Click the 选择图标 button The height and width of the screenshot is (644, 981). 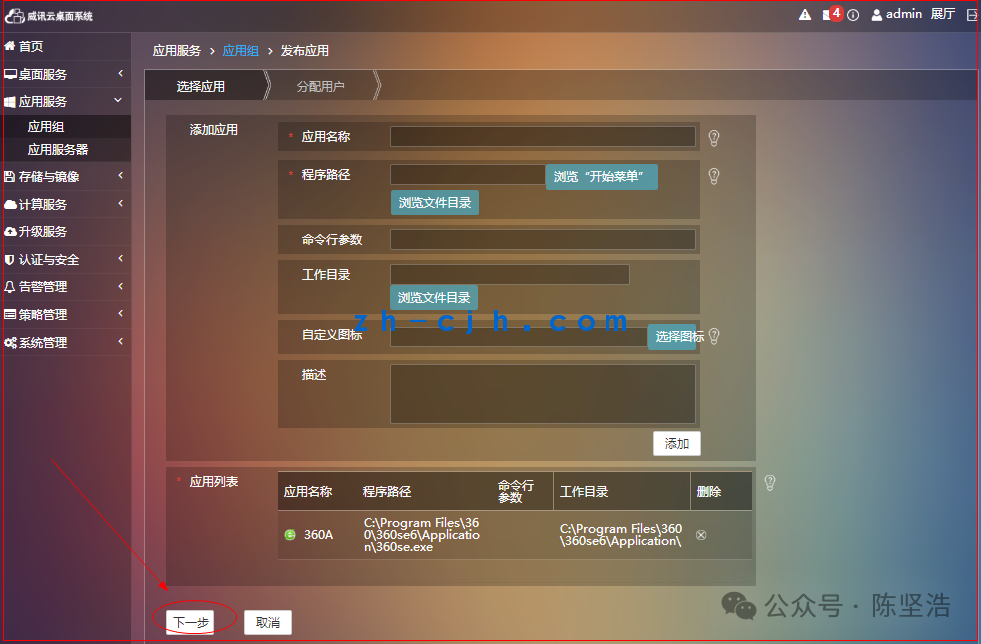[673, 337]
